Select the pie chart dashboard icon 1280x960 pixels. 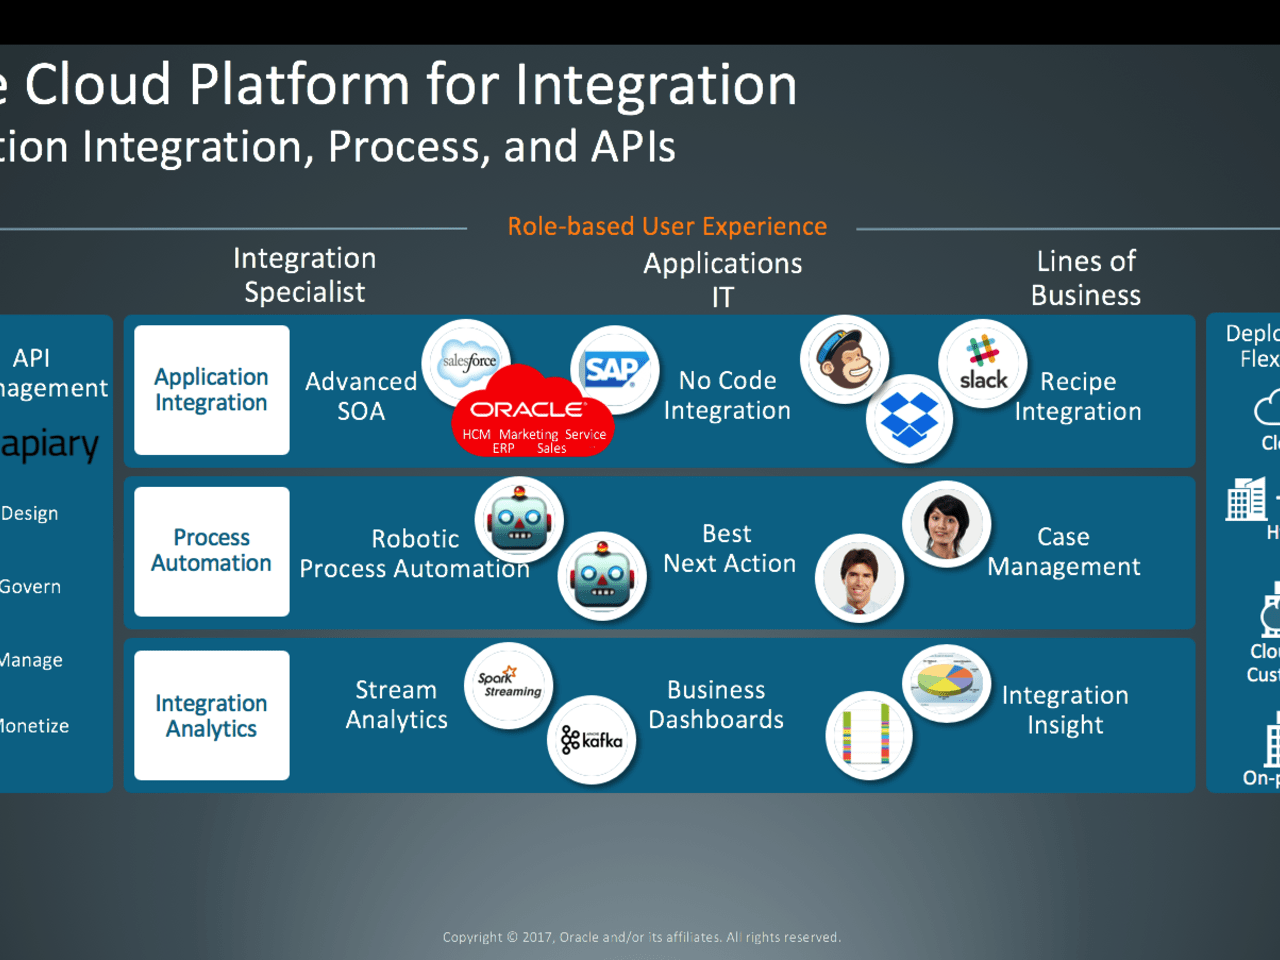click(x=946, y=682)
